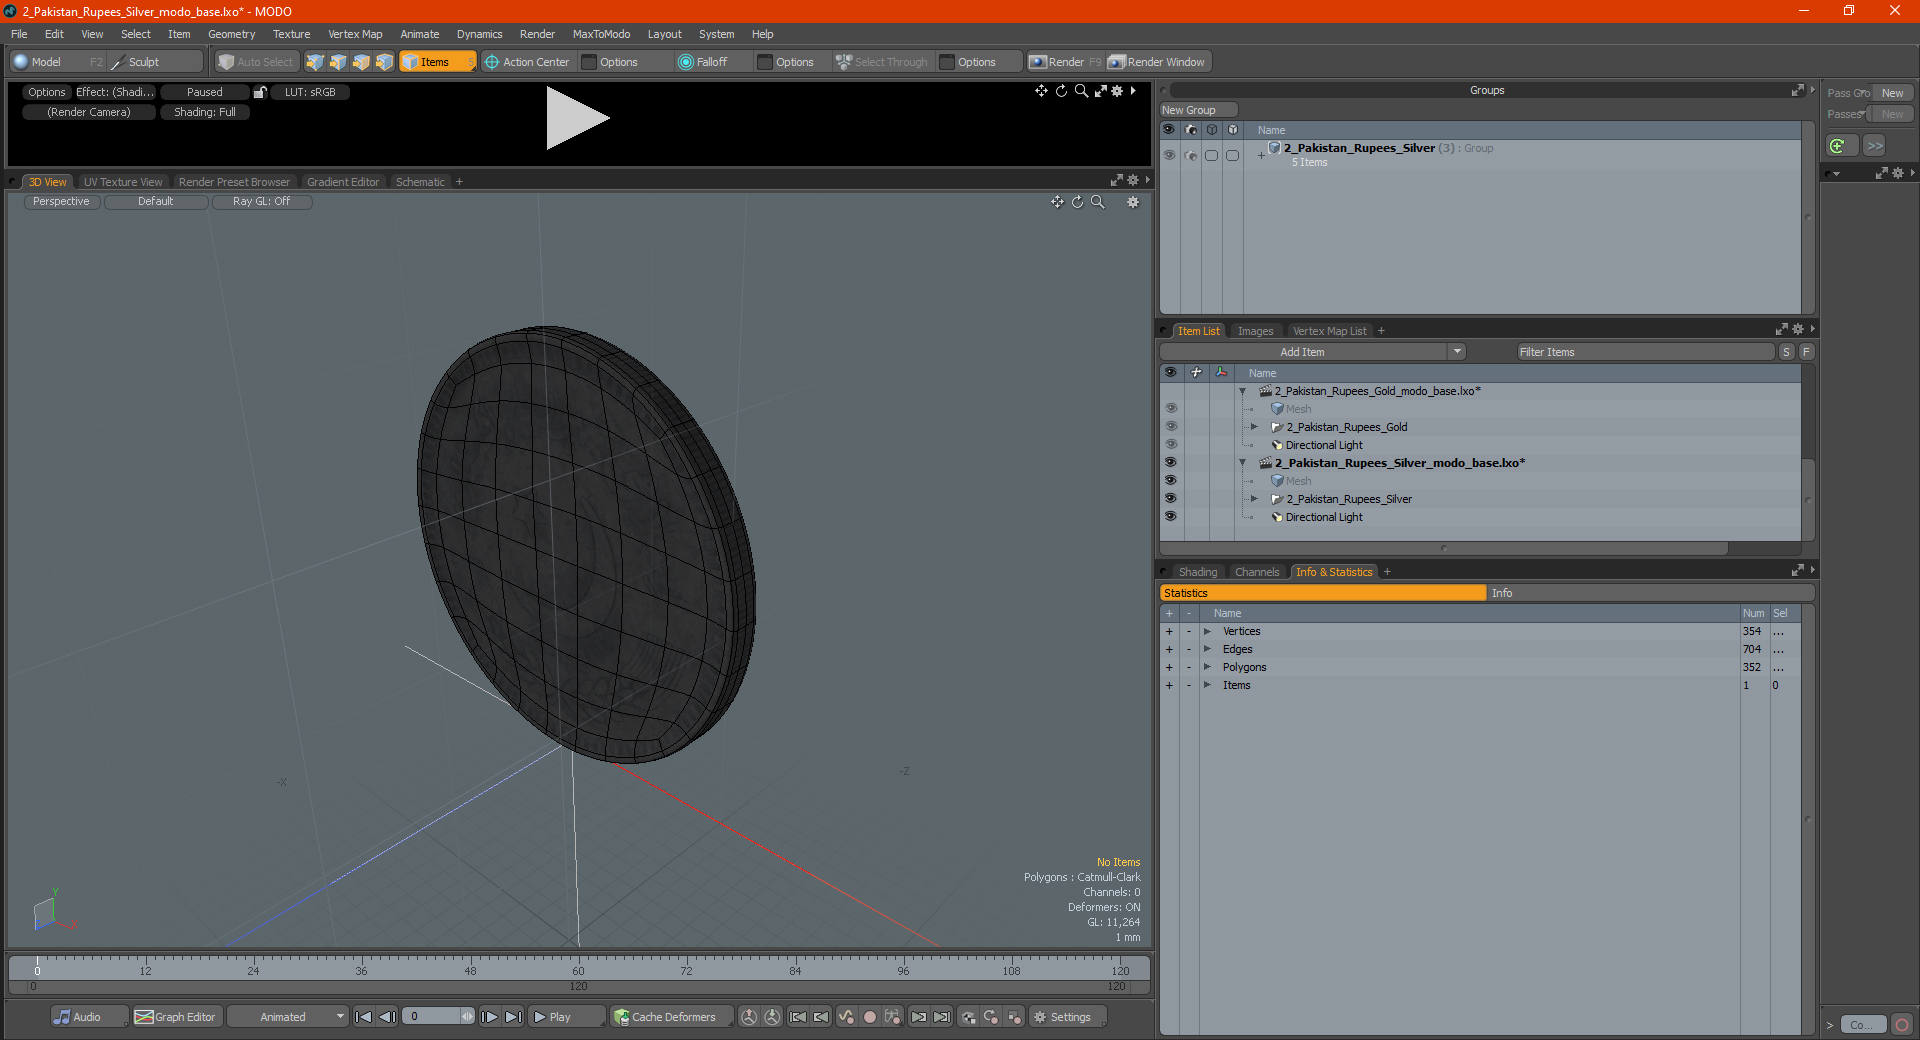Collapse 2_Pakistan_Rupees_Gold_modo_base.lxo scene tree
The width and height of the screenshot is (1920, 1040).
[1243, 391]
